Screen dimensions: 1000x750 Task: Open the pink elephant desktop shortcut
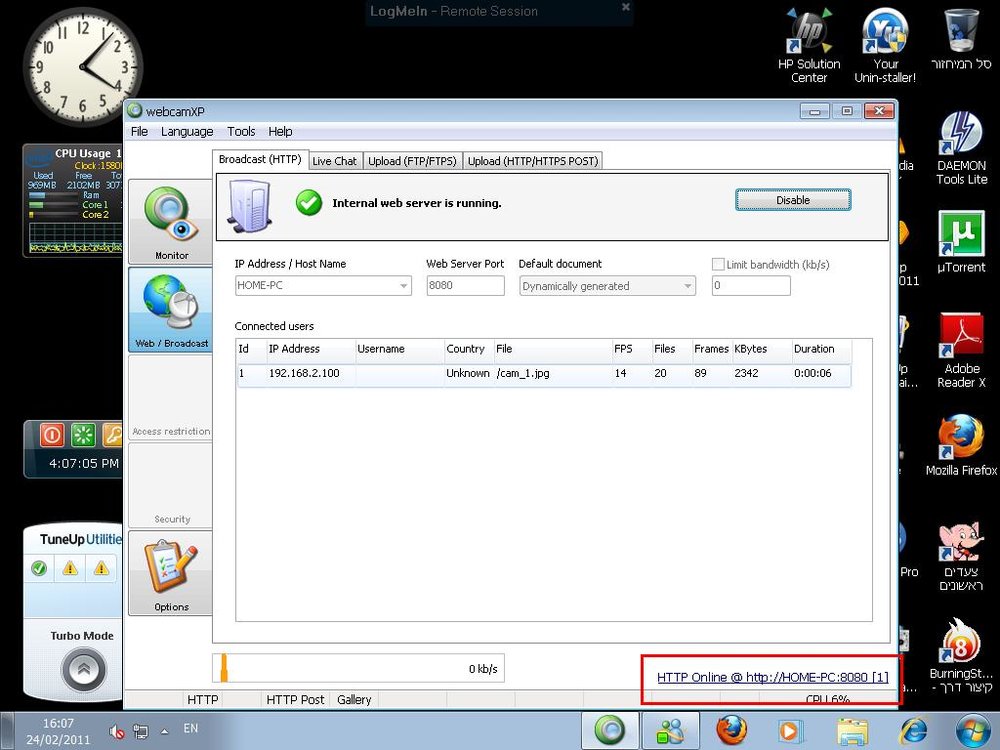(961, 556)
